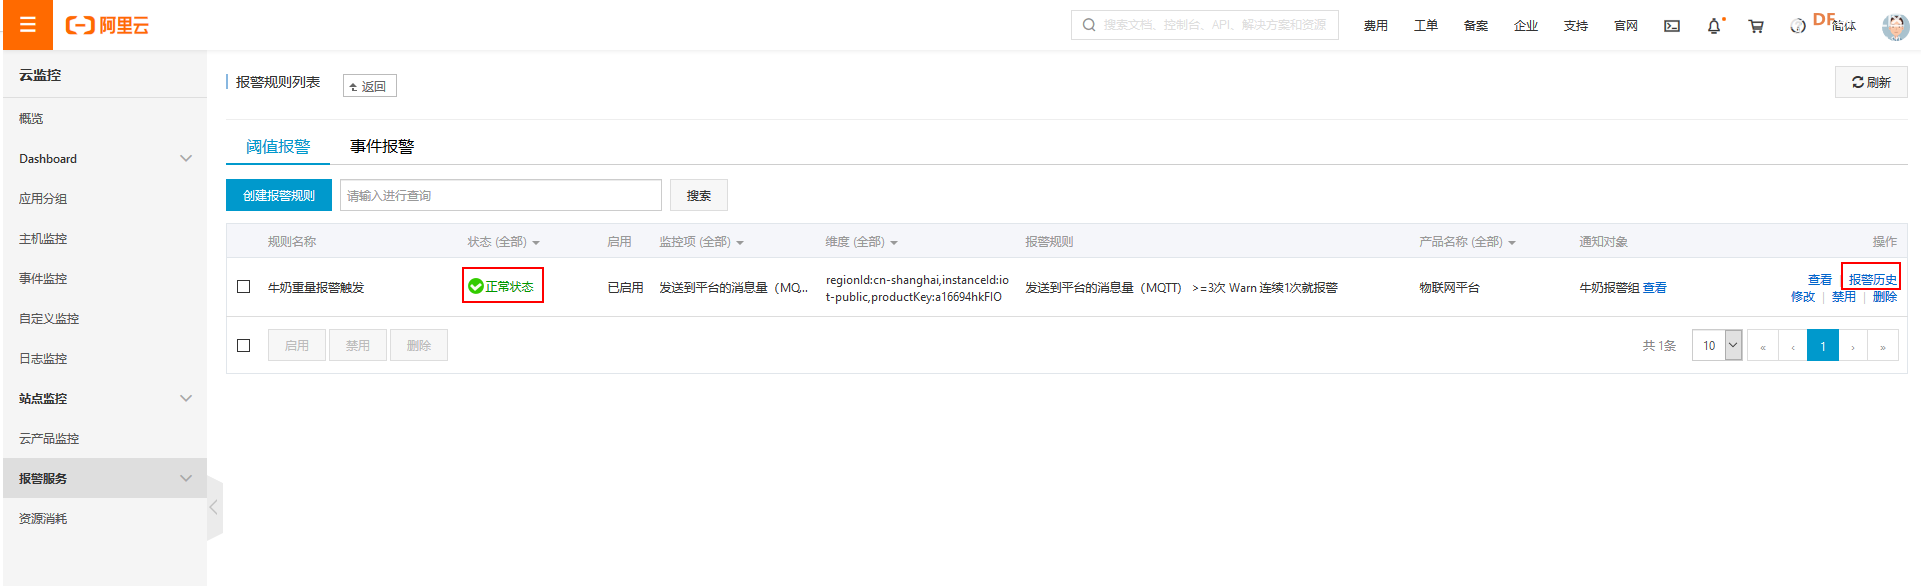Toggle the select-all checkbox below the table

pyautogui.click(x=243, y=345)
